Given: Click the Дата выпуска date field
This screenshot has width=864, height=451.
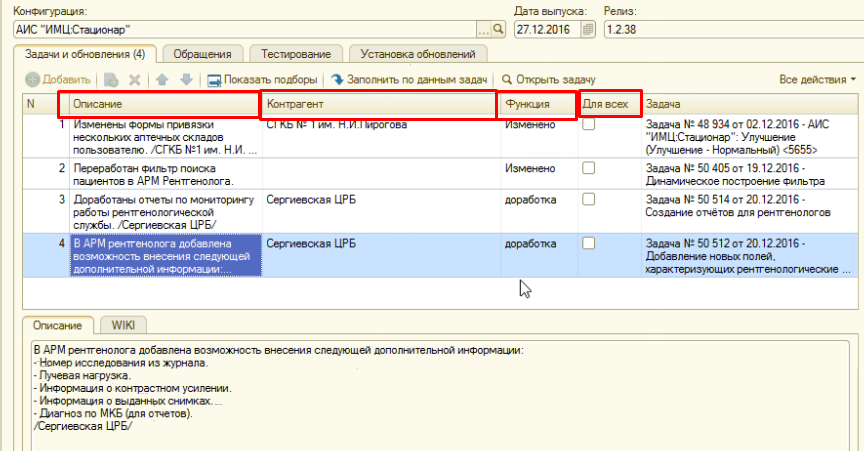Looking at the screenshot, I should point(547,29).
